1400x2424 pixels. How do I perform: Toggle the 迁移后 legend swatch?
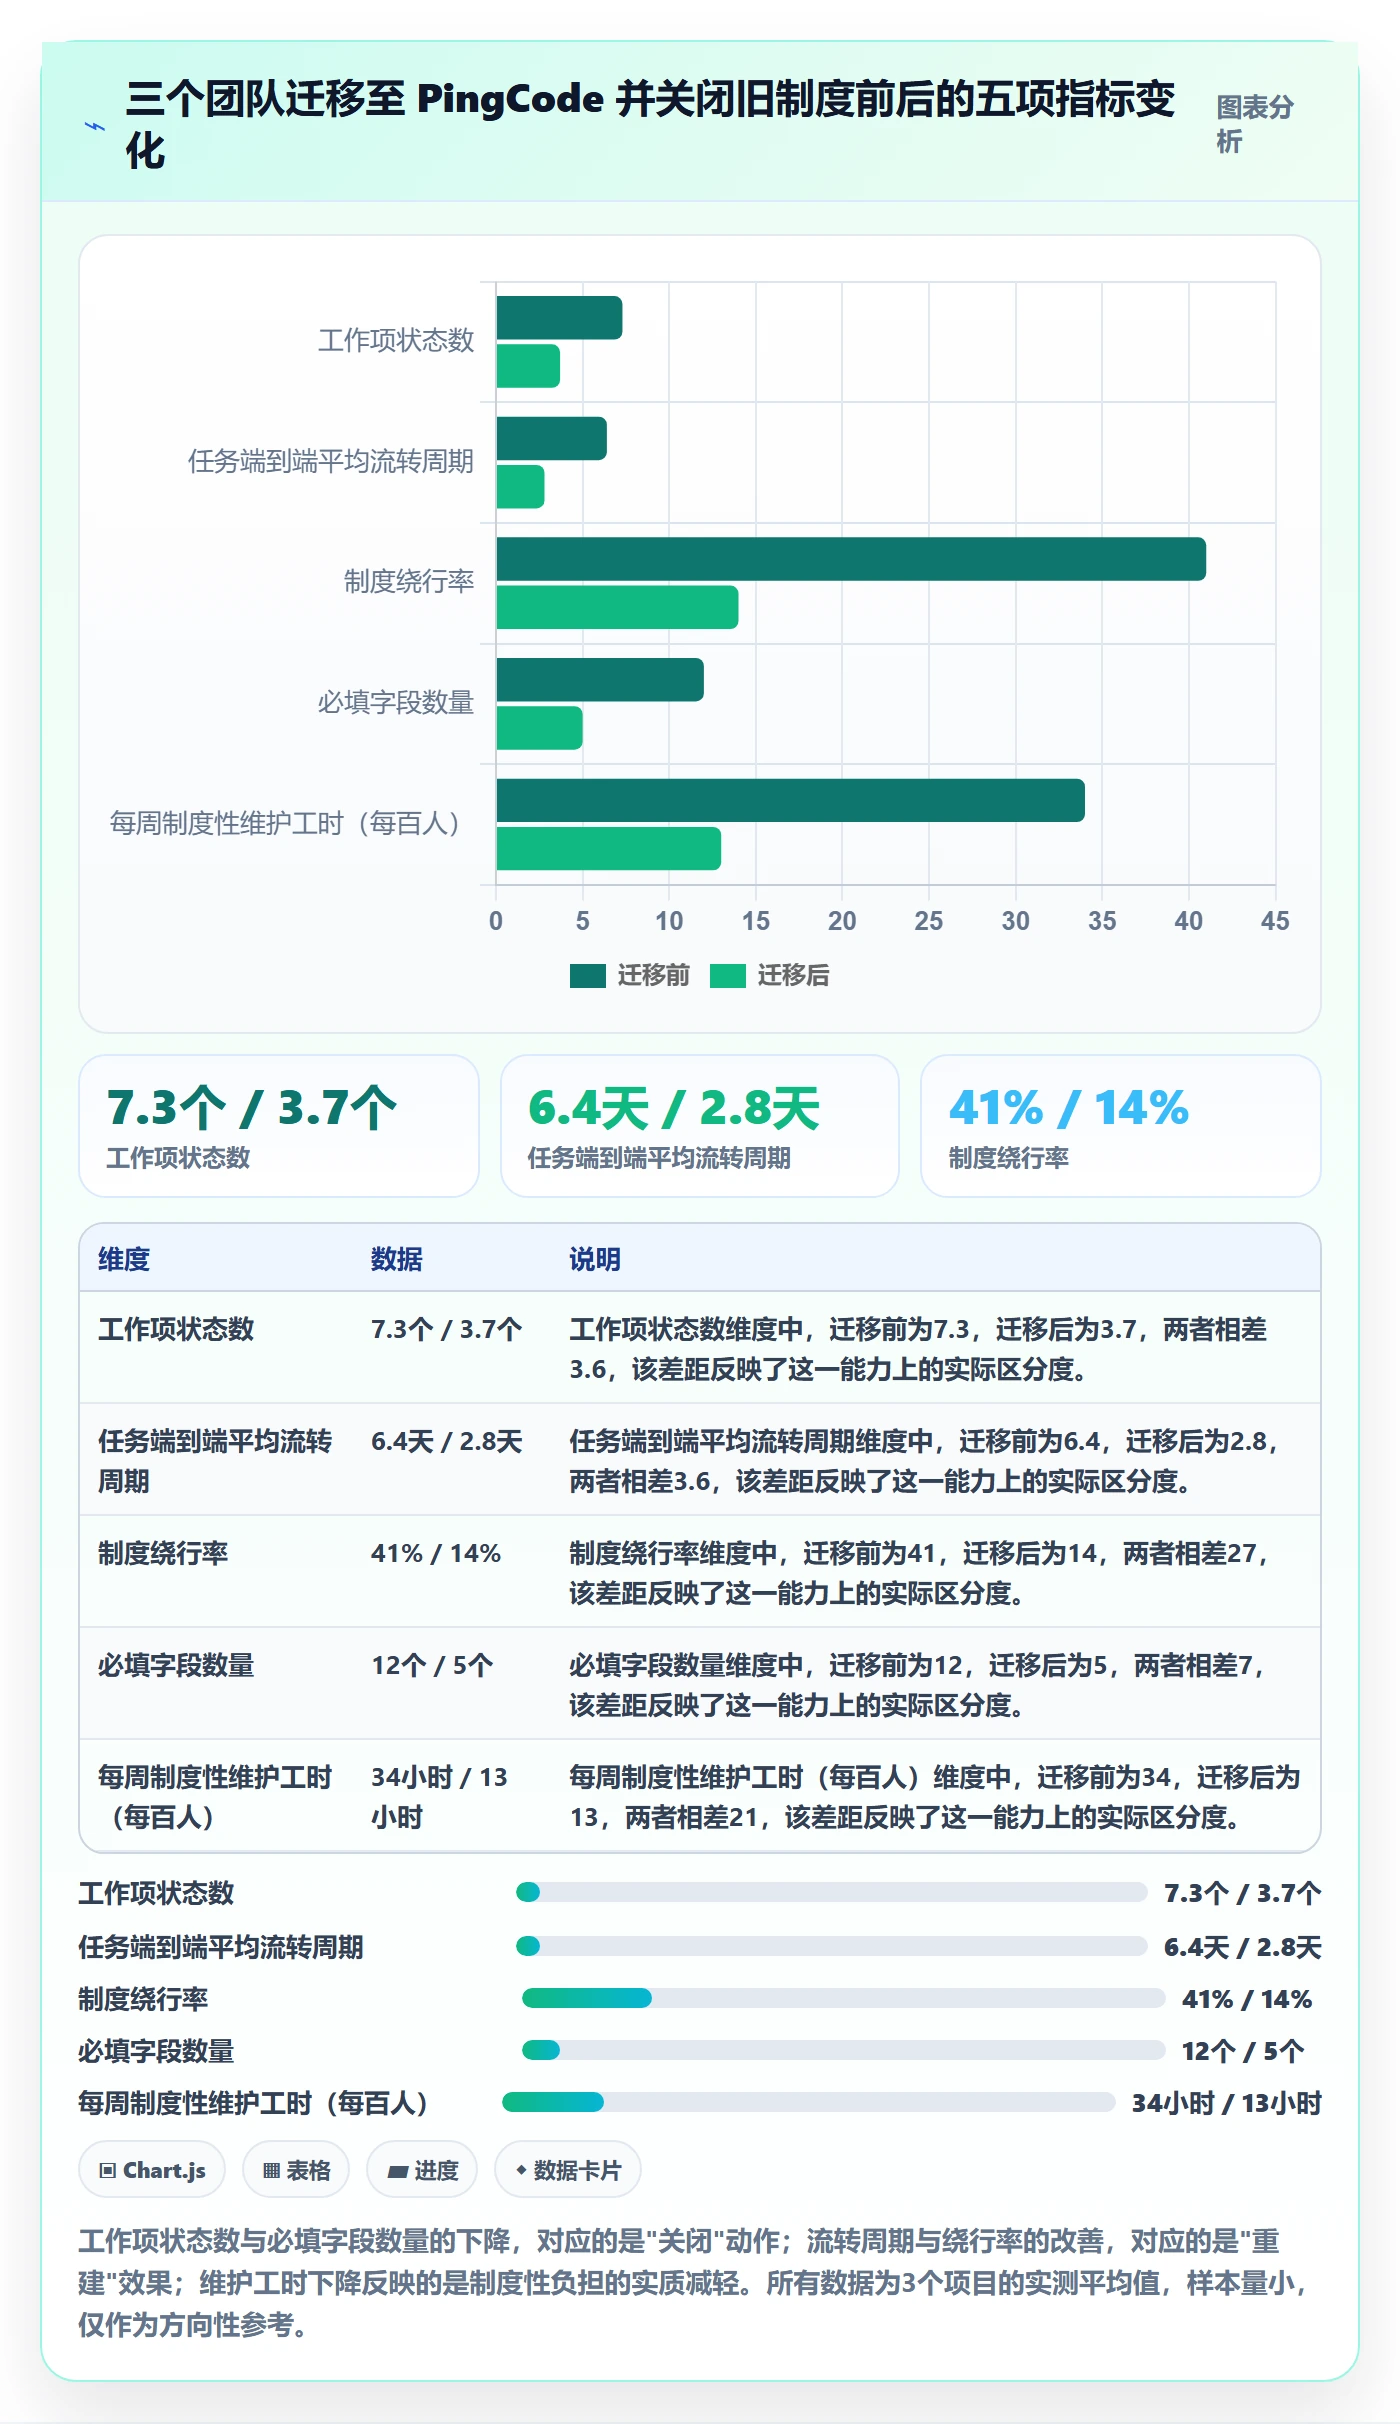pyautogui.click(x=727, y=975)
